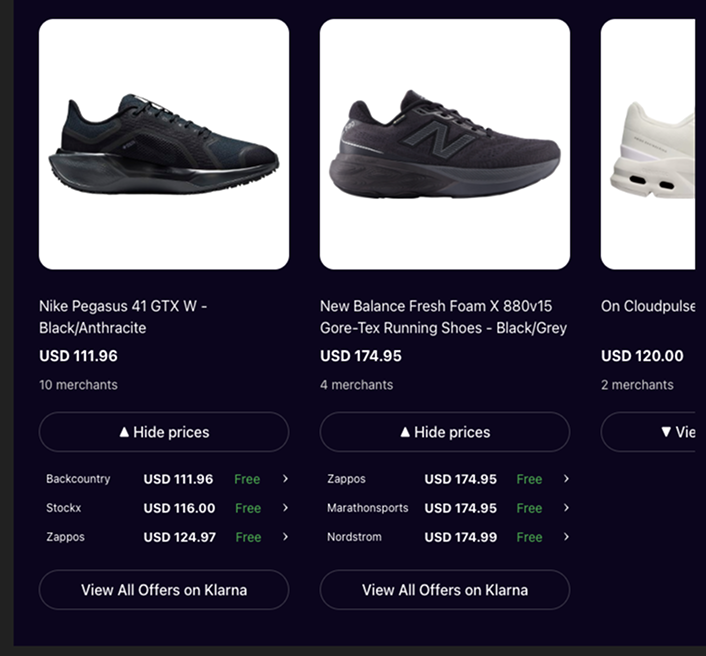Viewport: 706px width, 656px height.
Task: Click chevron arrow next to Backcountry offer
Action: (285, 479)
